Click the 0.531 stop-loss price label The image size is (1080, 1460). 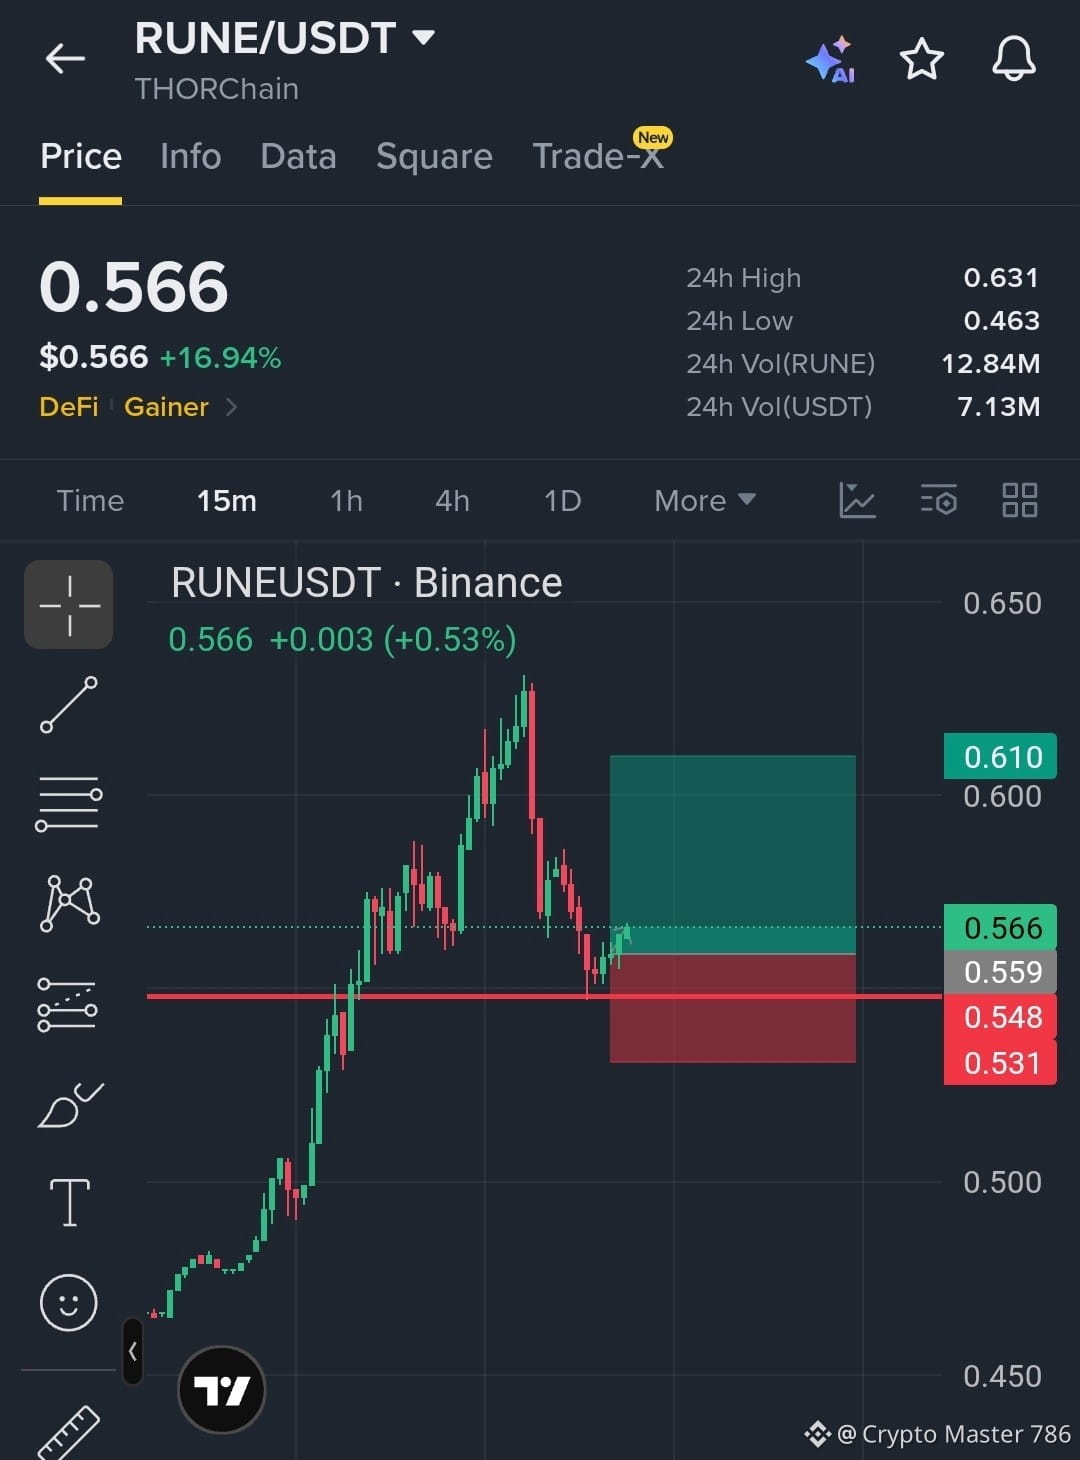coord(1000,1062)
